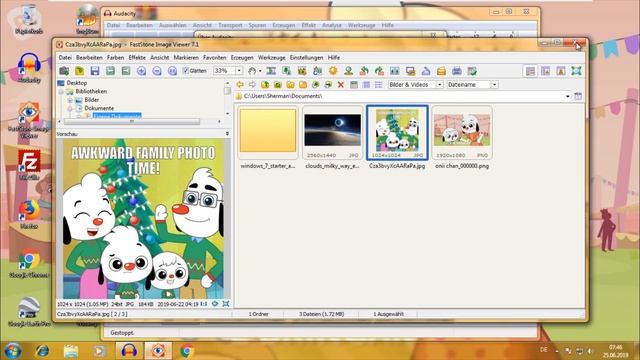Click the rotate right icon

[379, 71]
